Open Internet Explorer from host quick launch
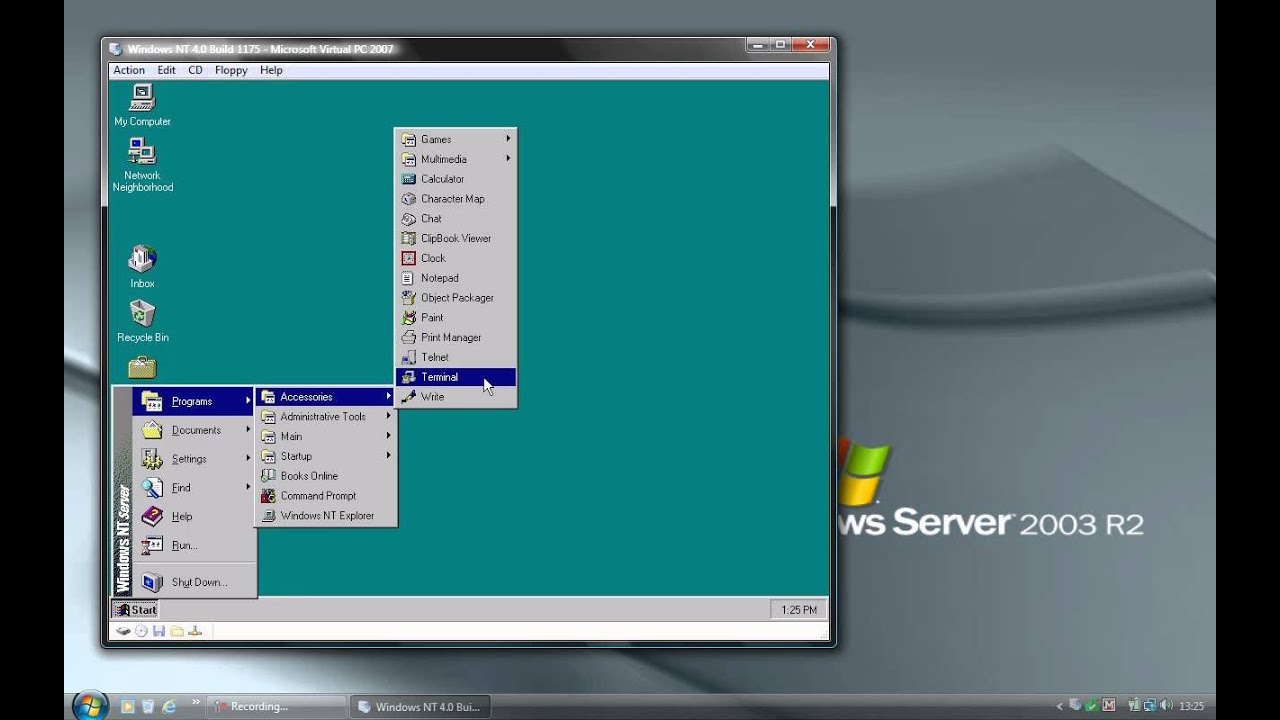Image resolution: width=1280 pixels, height=720 pixels. [x=169, y=706]
